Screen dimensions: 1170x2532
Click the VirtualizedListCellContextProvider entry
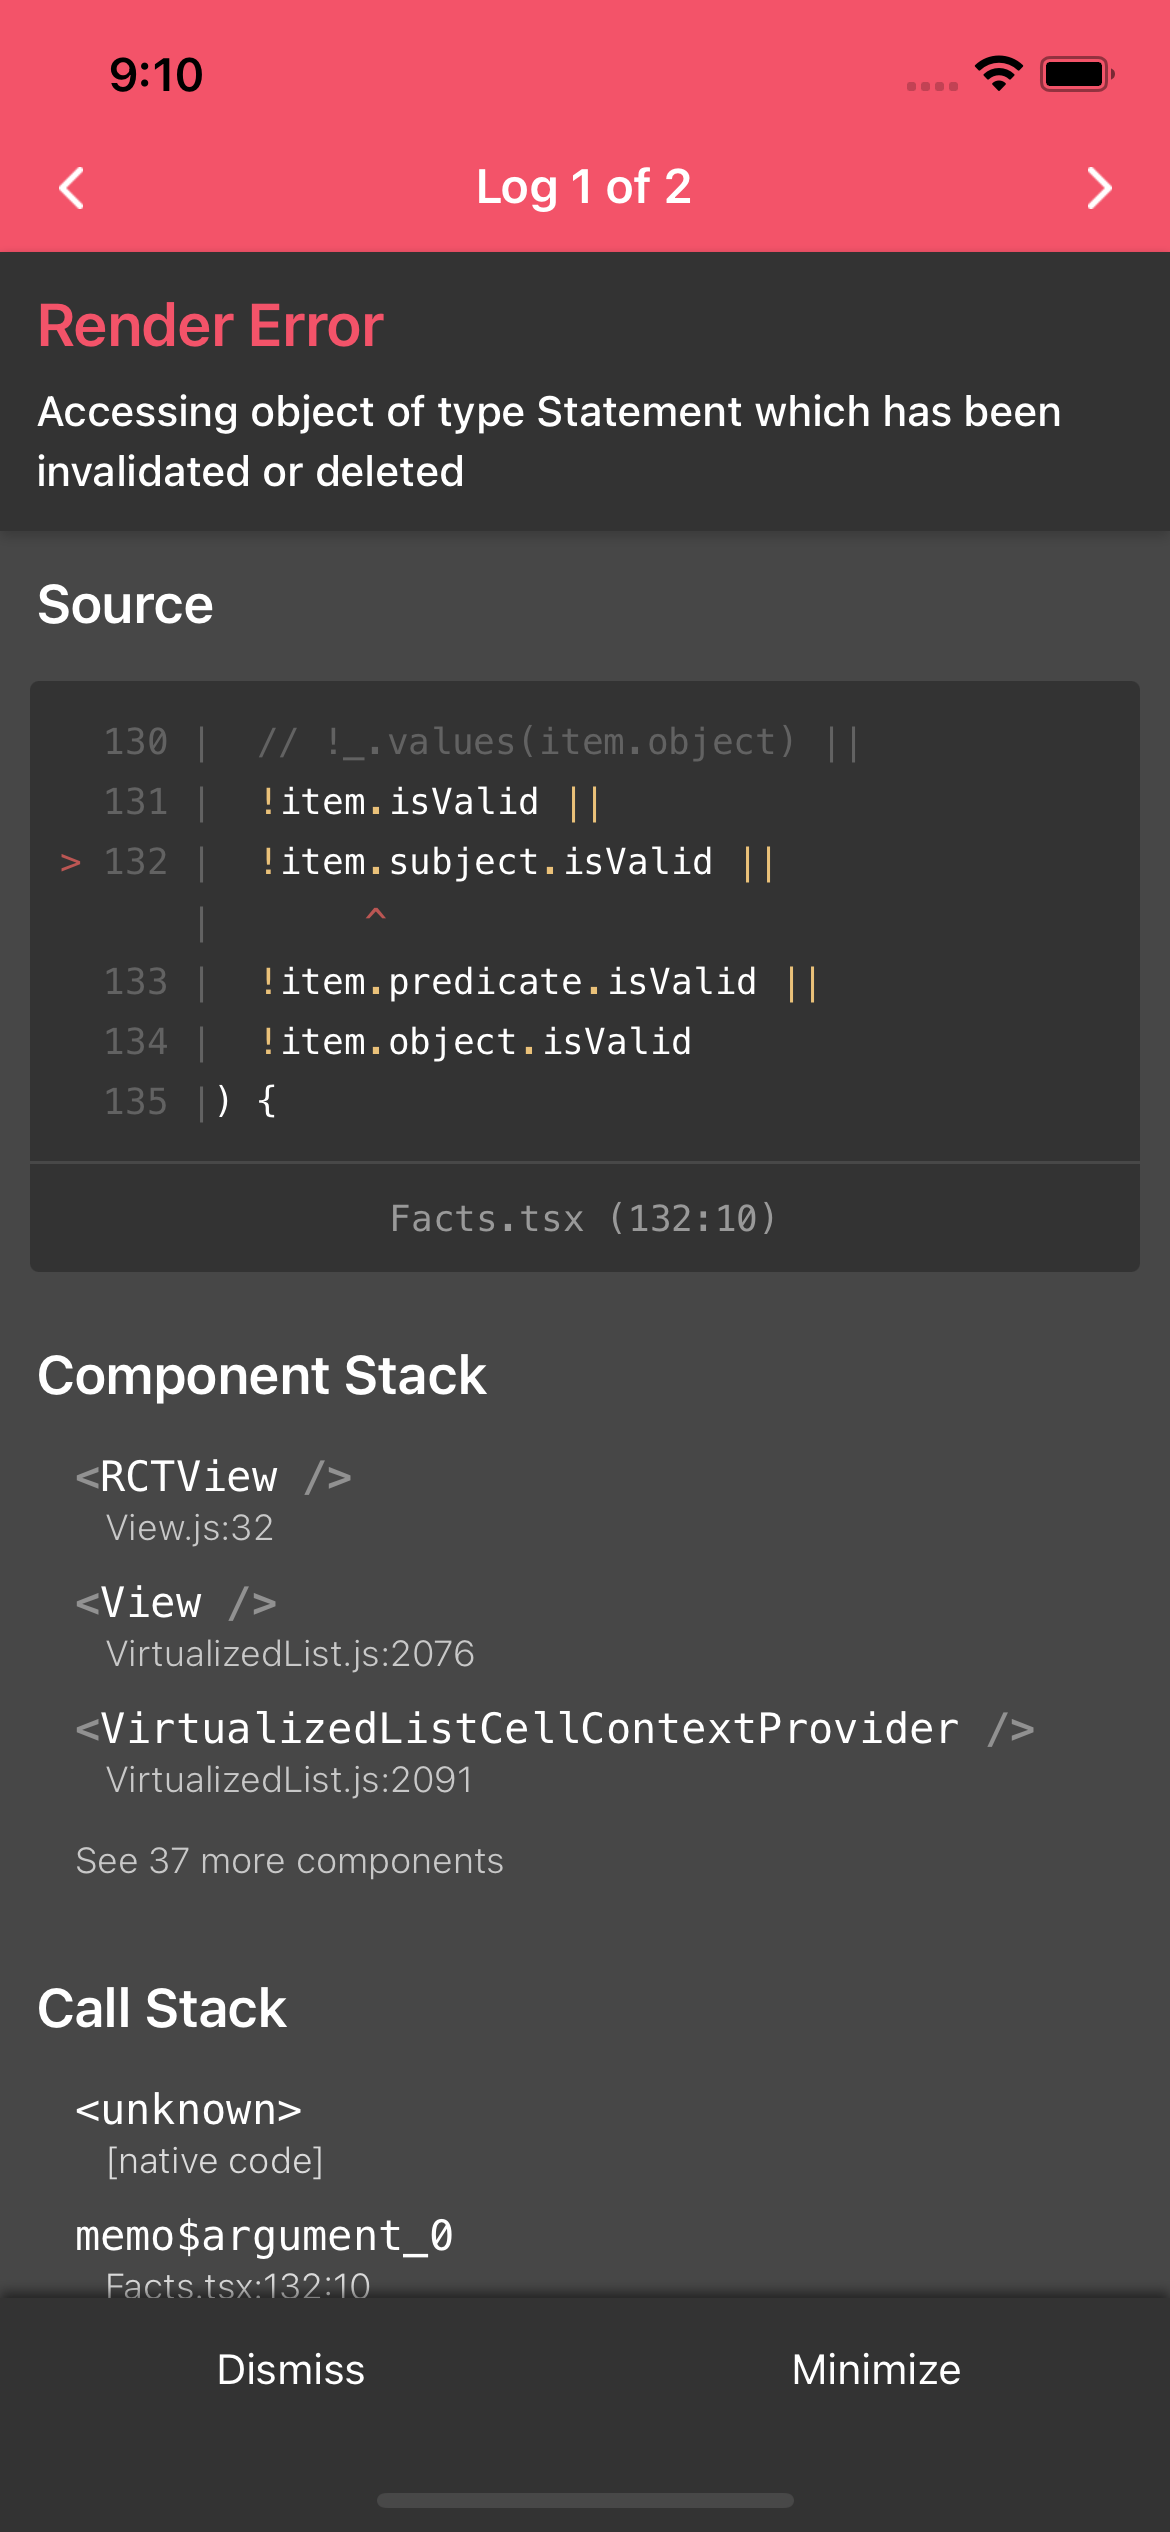[x=556, y=1728]
